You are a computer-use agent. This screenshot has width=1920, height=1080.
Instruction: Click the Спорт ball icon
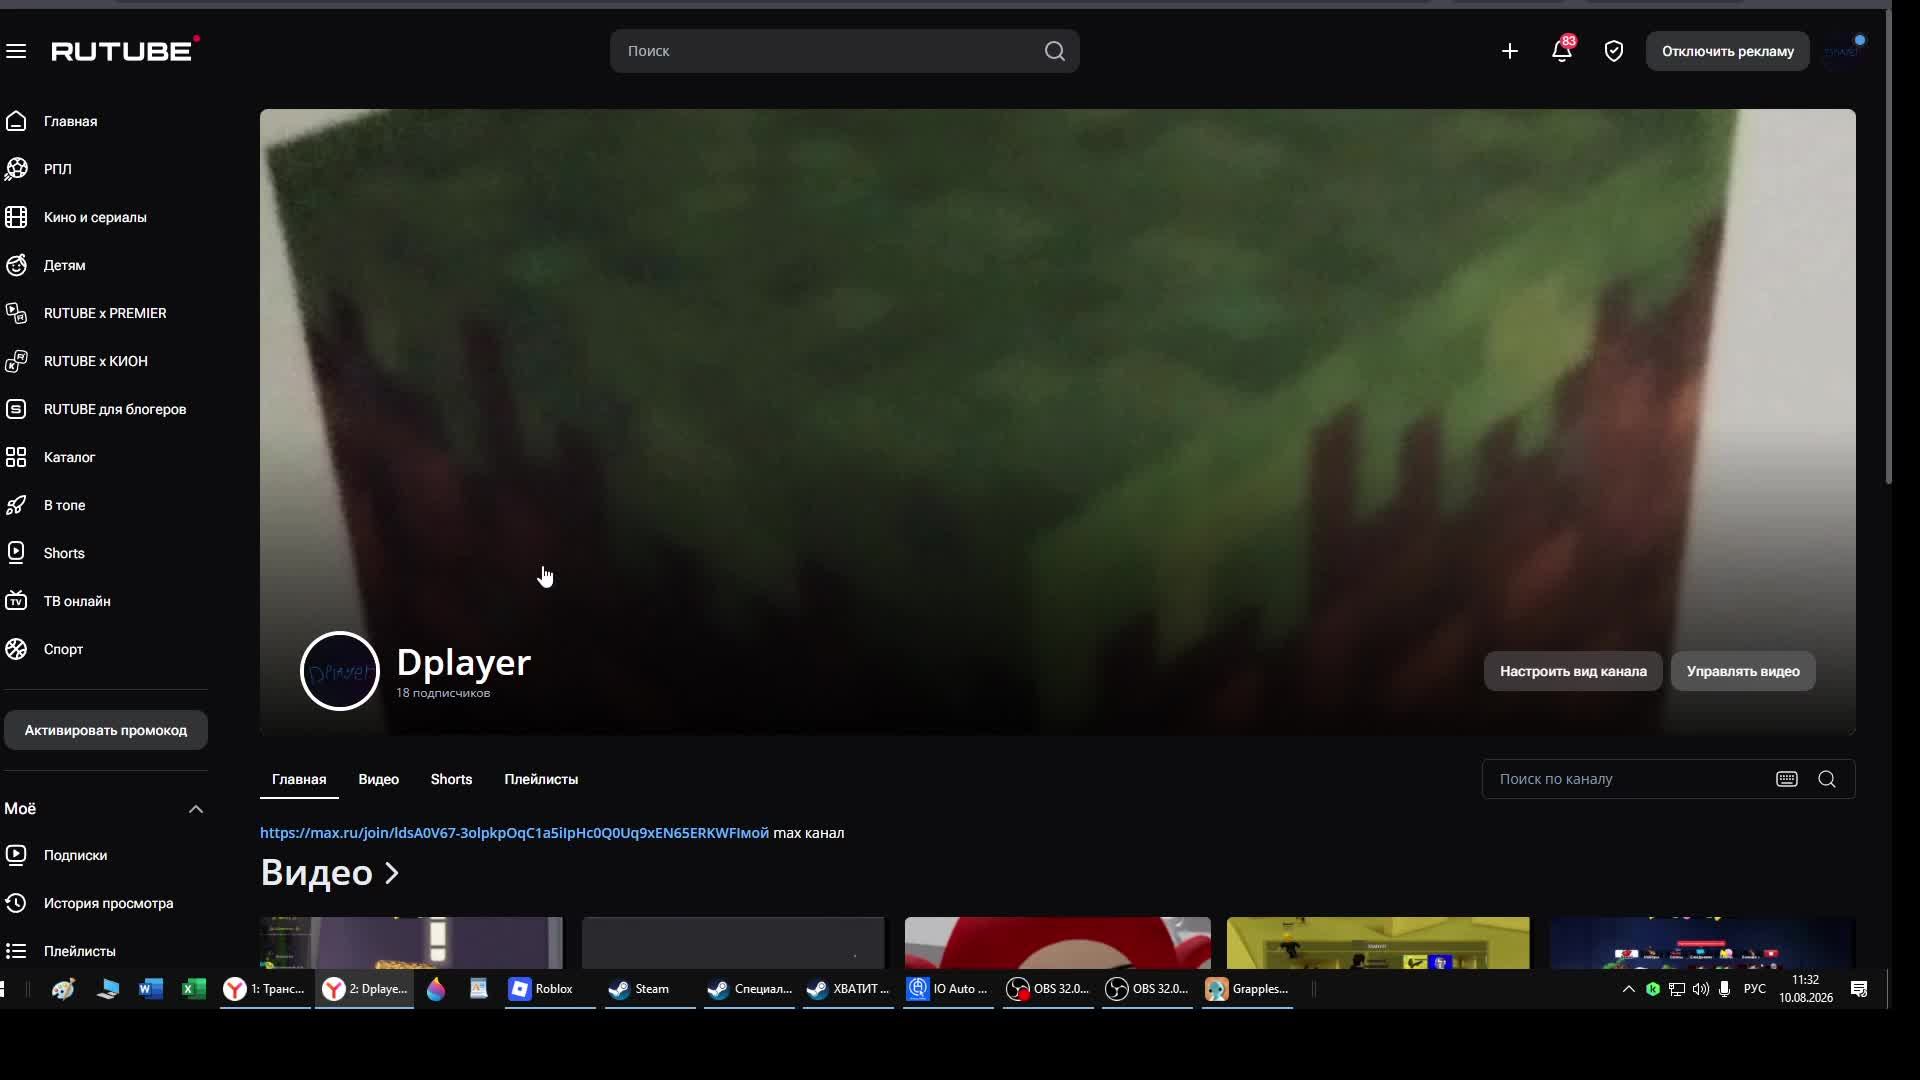pyautogui.click(x=16, y=649)
